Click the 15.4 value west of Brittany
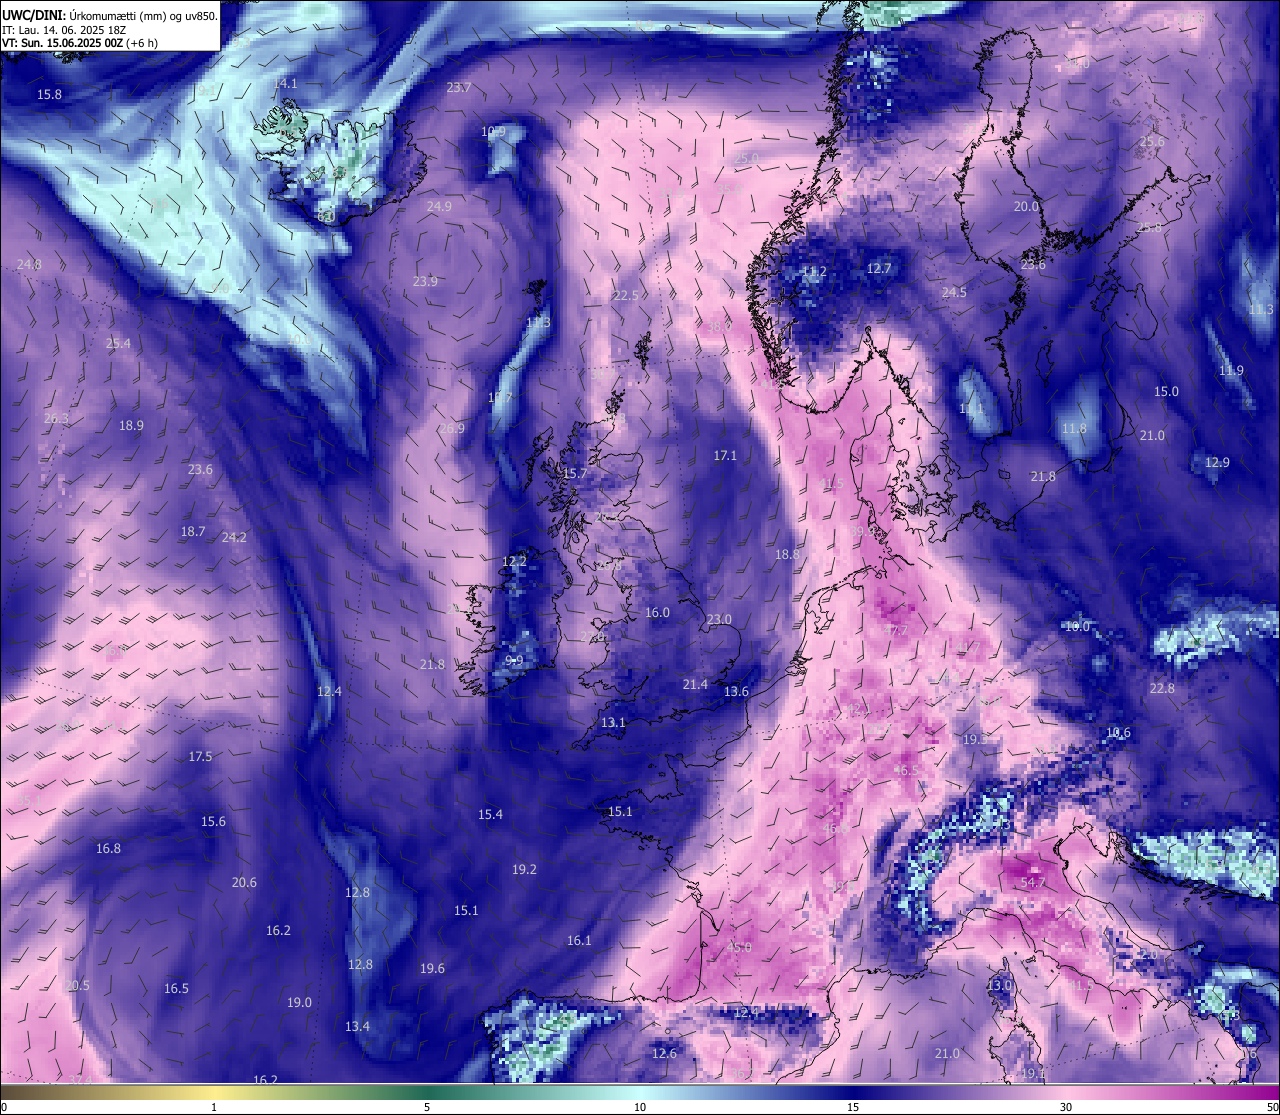 tap(490, 815)
